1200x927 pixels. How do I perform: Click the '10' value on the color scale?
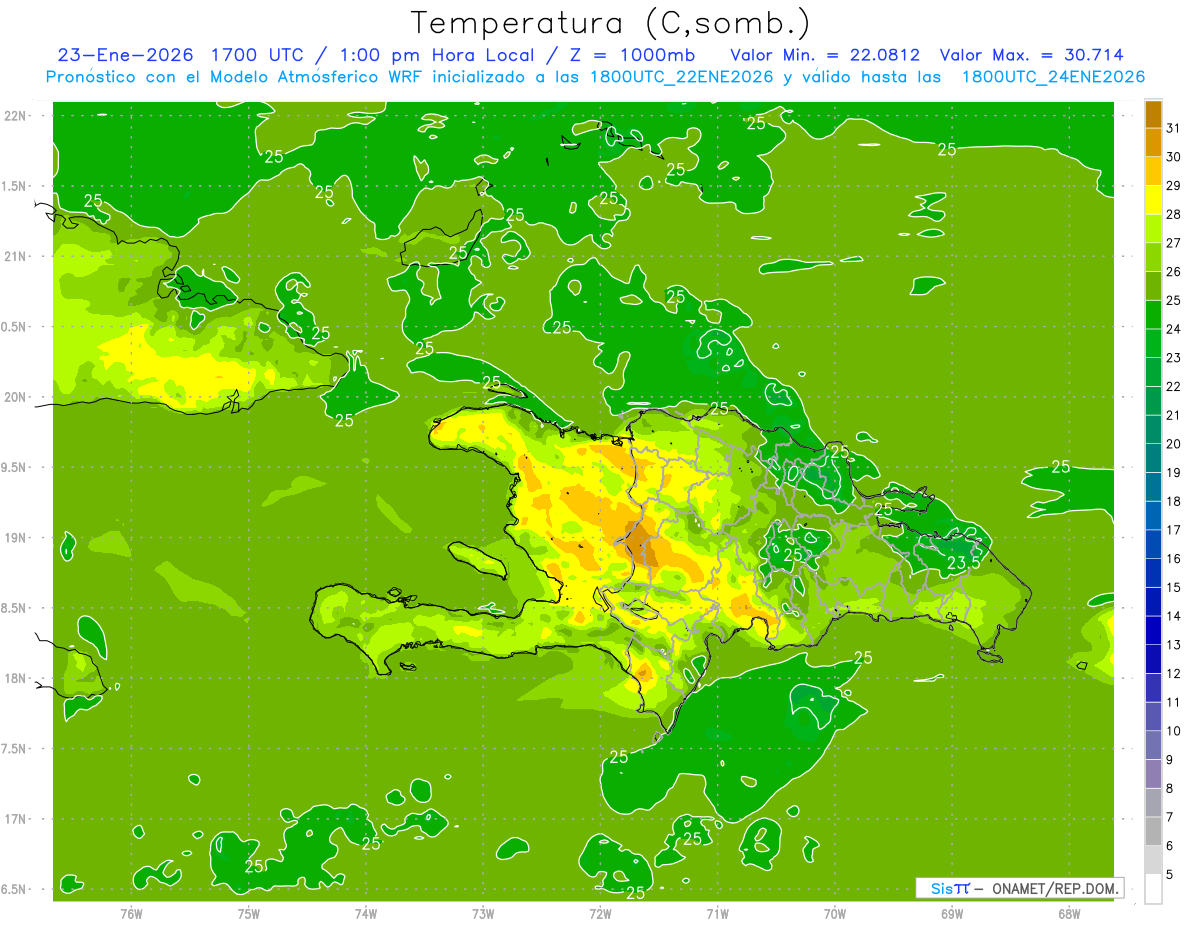[1174, 731]
